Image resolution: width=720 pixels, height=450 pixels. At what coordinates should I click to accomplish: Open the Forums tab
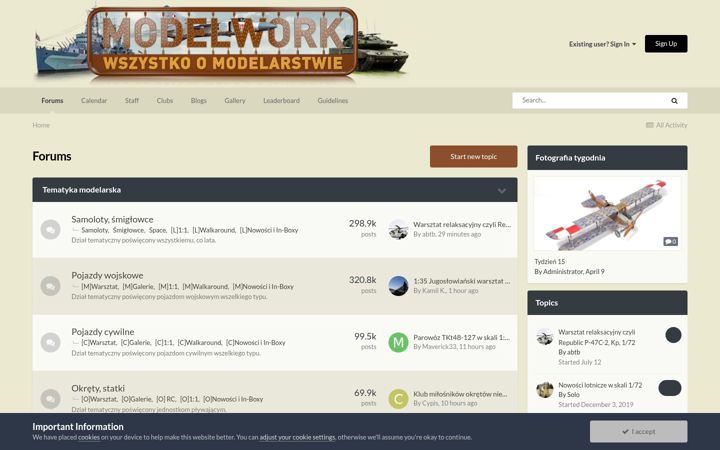(52, 101)
